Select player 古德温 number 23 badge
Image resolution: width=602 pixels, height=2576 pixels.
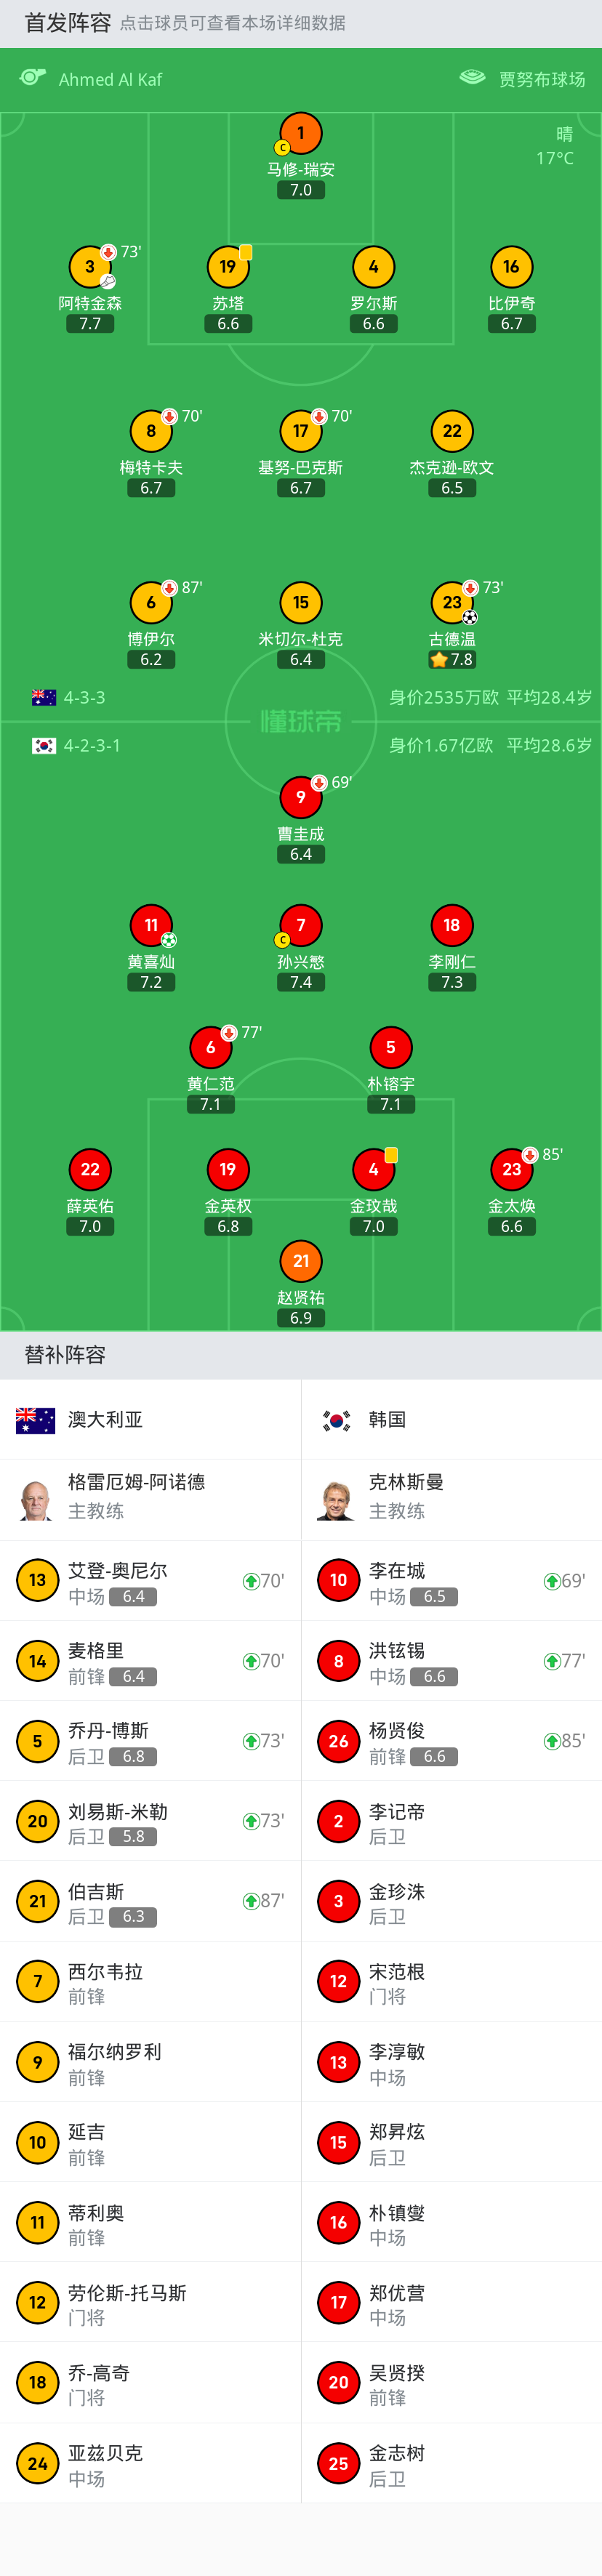(x=452, y=602)
